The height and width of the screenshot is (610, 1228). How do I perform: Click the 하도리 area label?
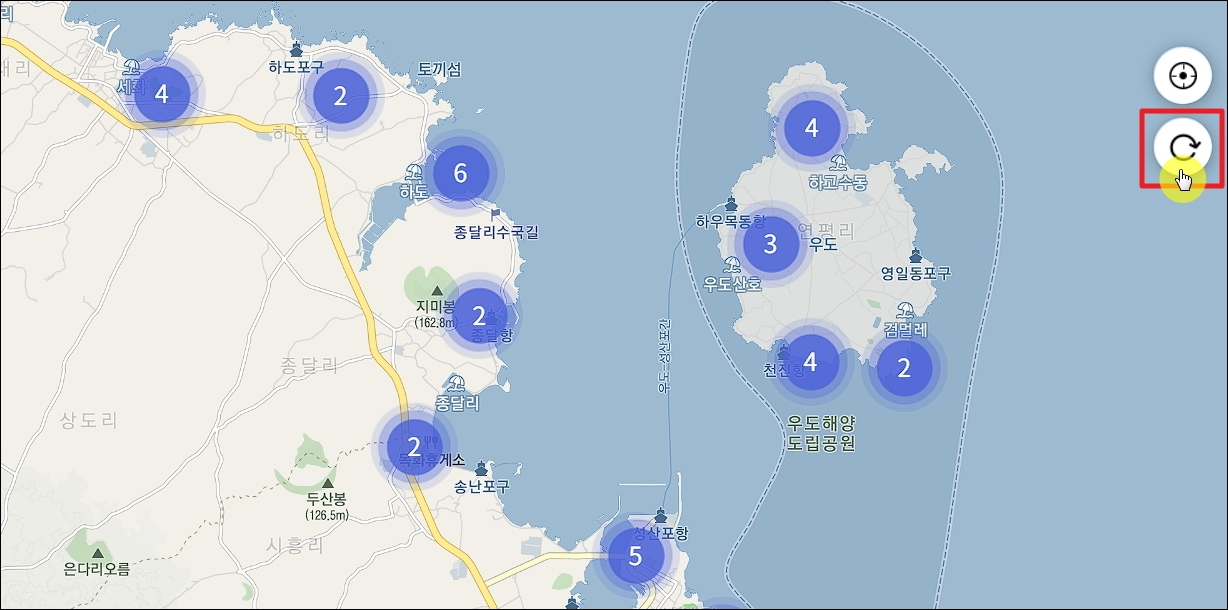[301, 132]
